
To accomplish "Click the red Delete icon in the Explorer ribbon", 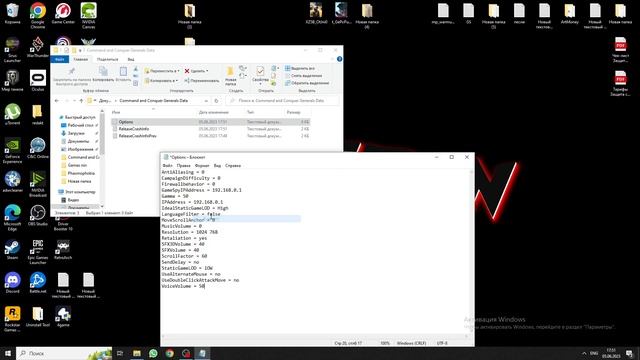I will click(x=187, y=71).
